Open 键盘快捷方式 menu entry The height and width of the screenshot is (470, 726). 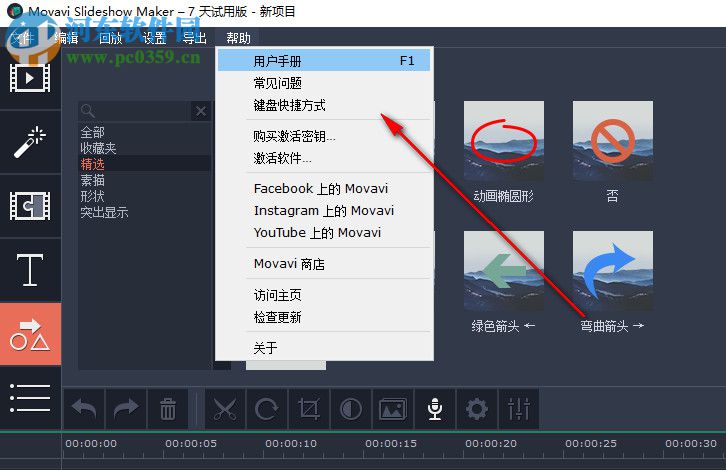coord(324,105)
